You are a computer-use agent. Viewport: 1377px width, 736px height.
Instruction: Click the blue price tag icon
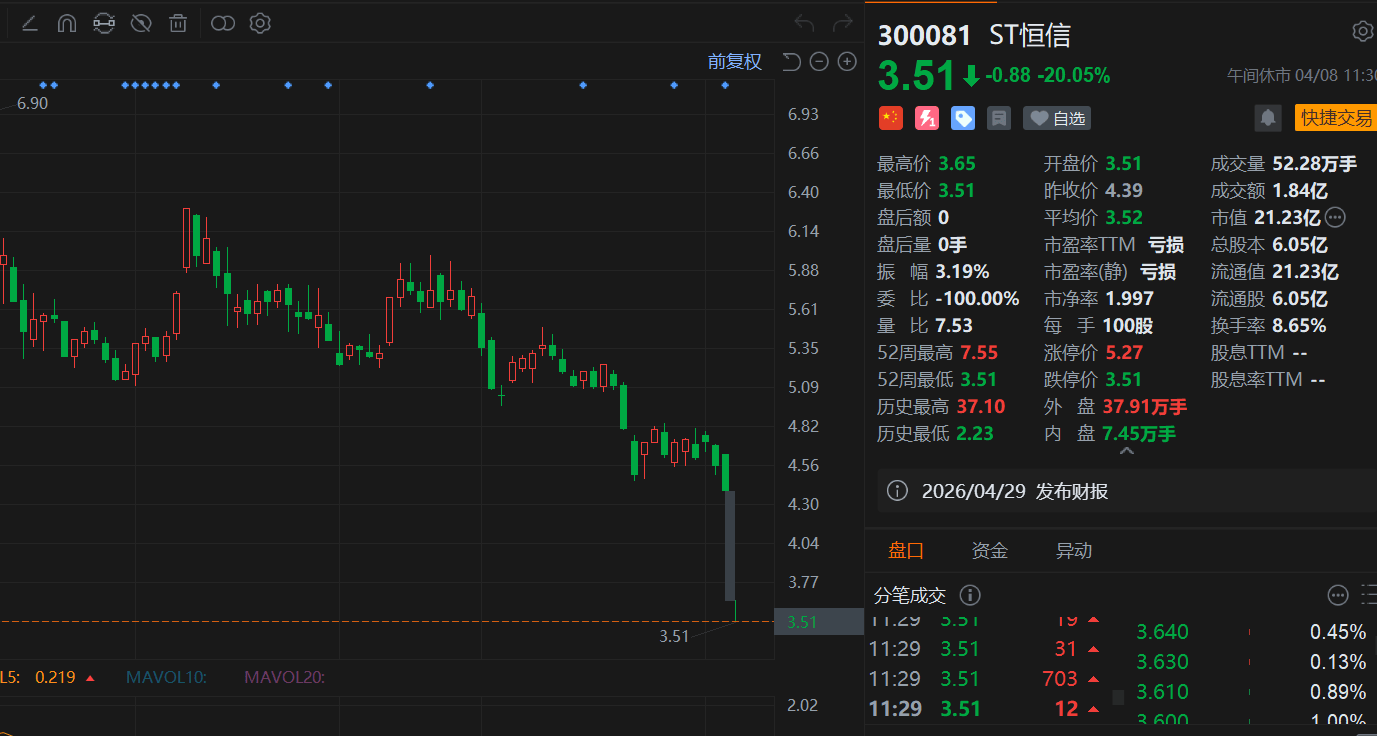coord(963,118)
